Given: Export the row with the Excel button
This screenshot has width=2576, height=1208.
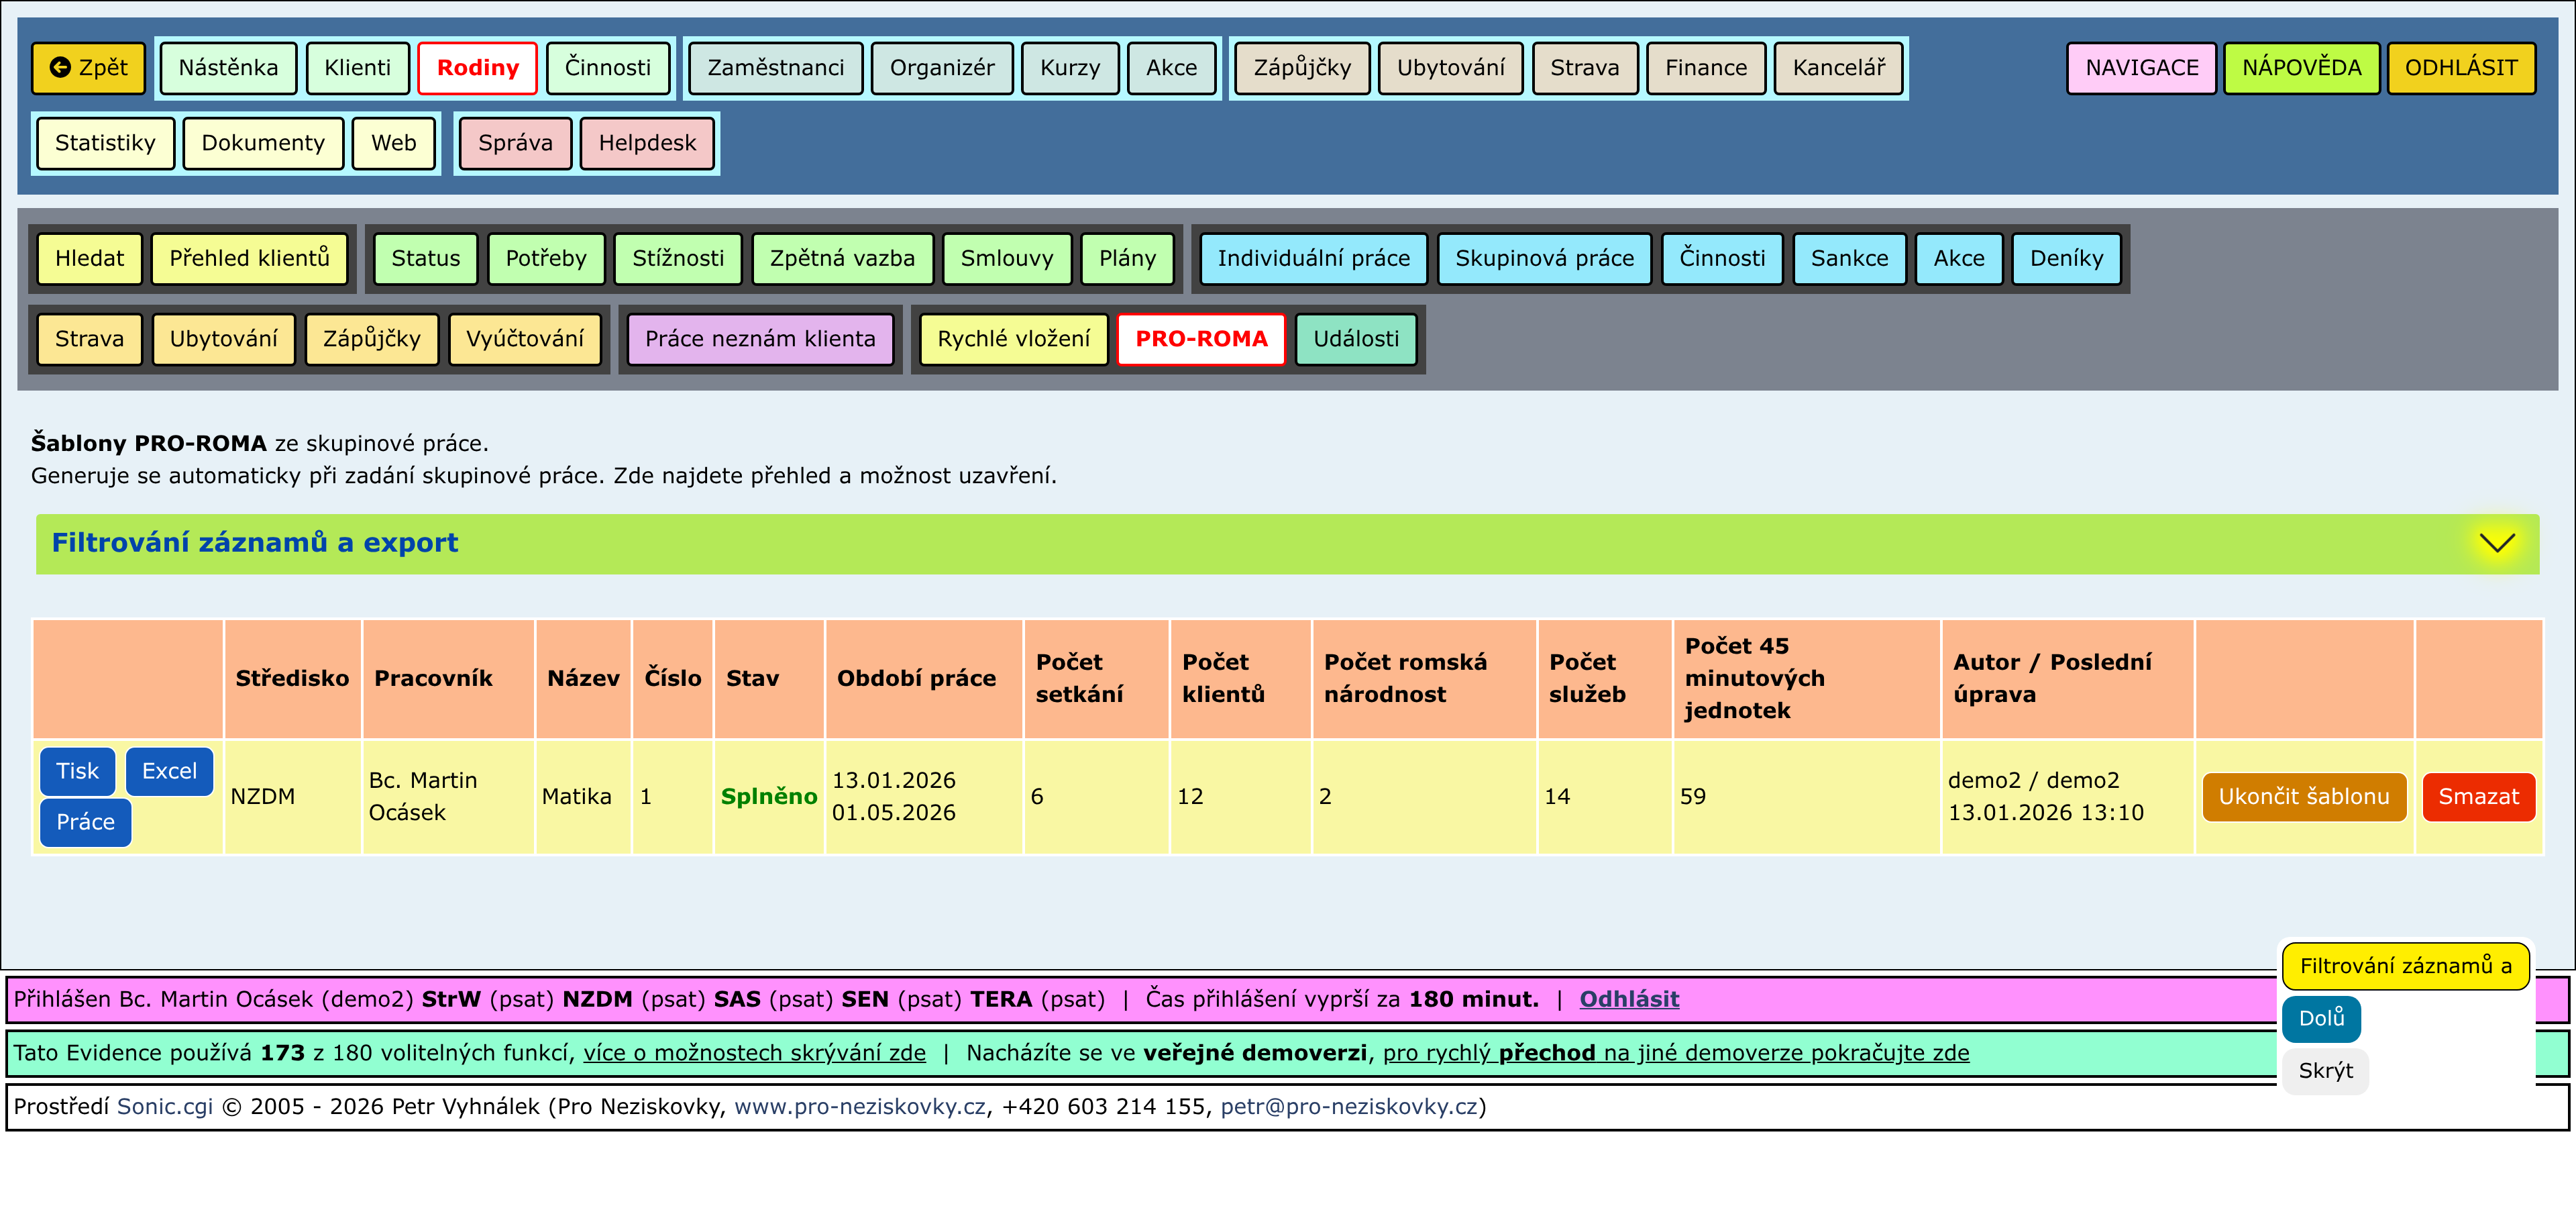Looking at the screenshot, I should click(x=169, y=771).
